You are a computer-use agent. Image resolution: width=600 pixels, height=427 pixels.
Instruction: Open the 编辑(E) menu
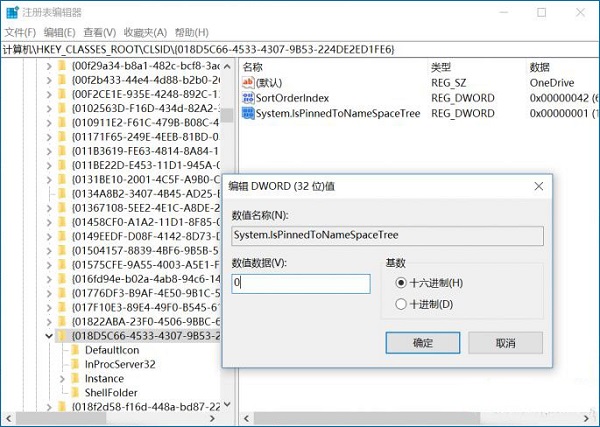coord(59,33)
